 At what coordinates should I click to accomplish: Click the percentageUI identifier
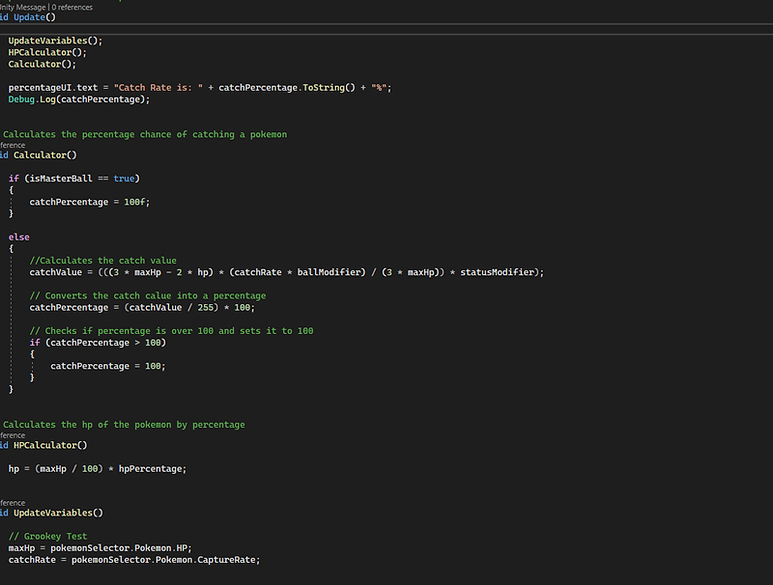click(x=39, y=88)
